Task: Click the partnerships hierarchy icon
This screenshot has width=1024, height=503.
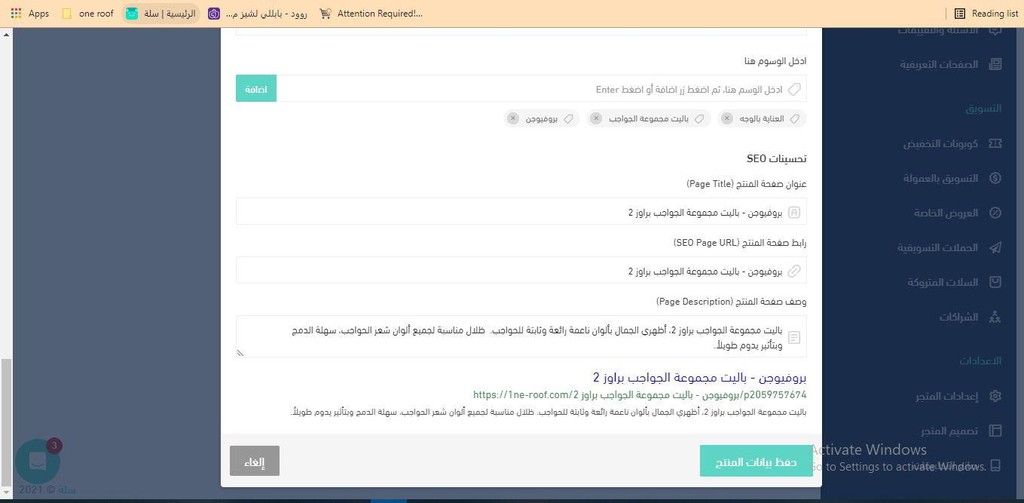Action: coord(995,317)
